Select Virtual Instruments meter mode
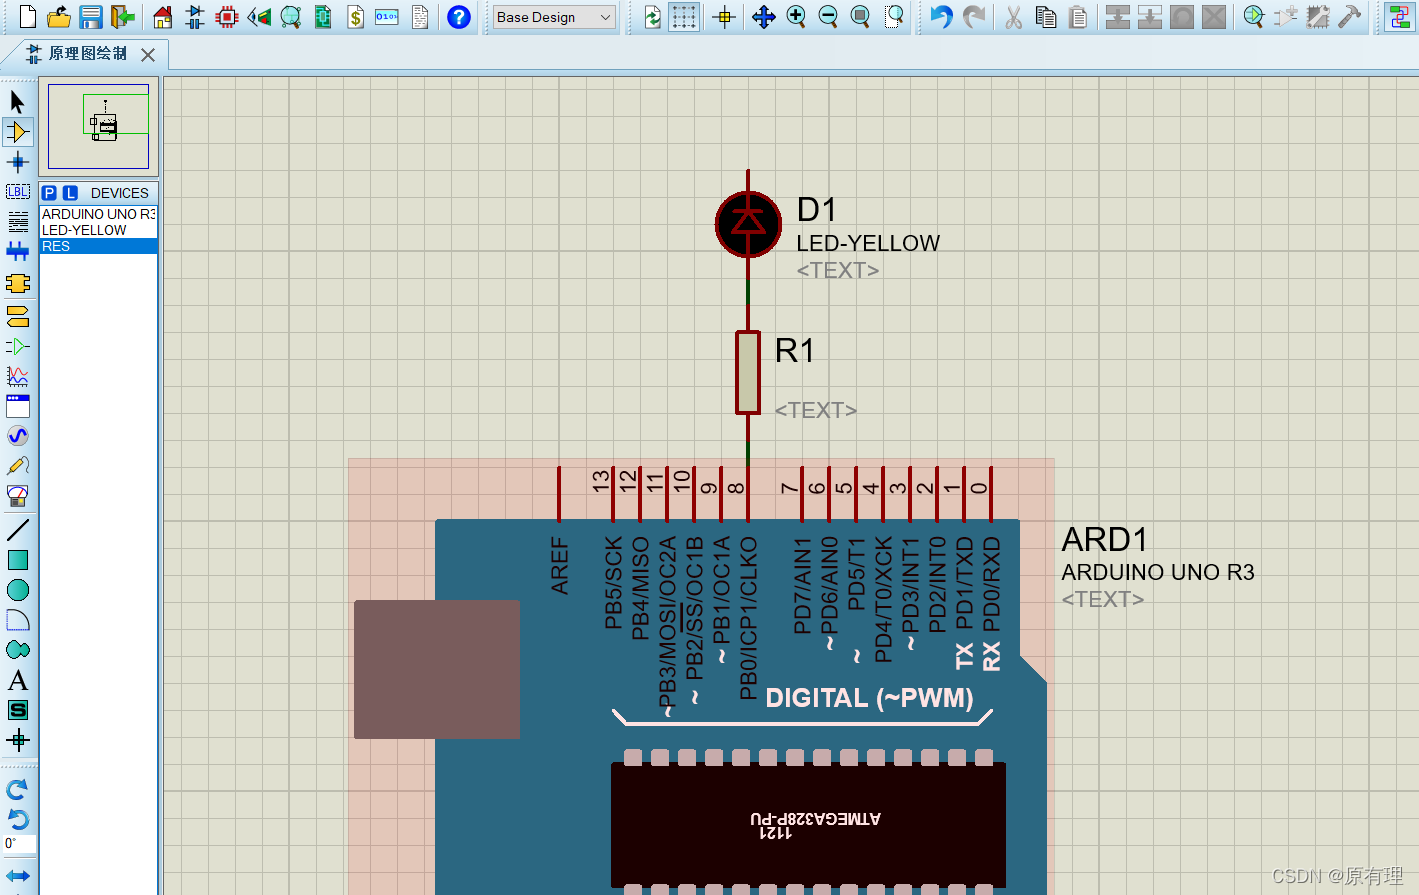 (18, 496)
